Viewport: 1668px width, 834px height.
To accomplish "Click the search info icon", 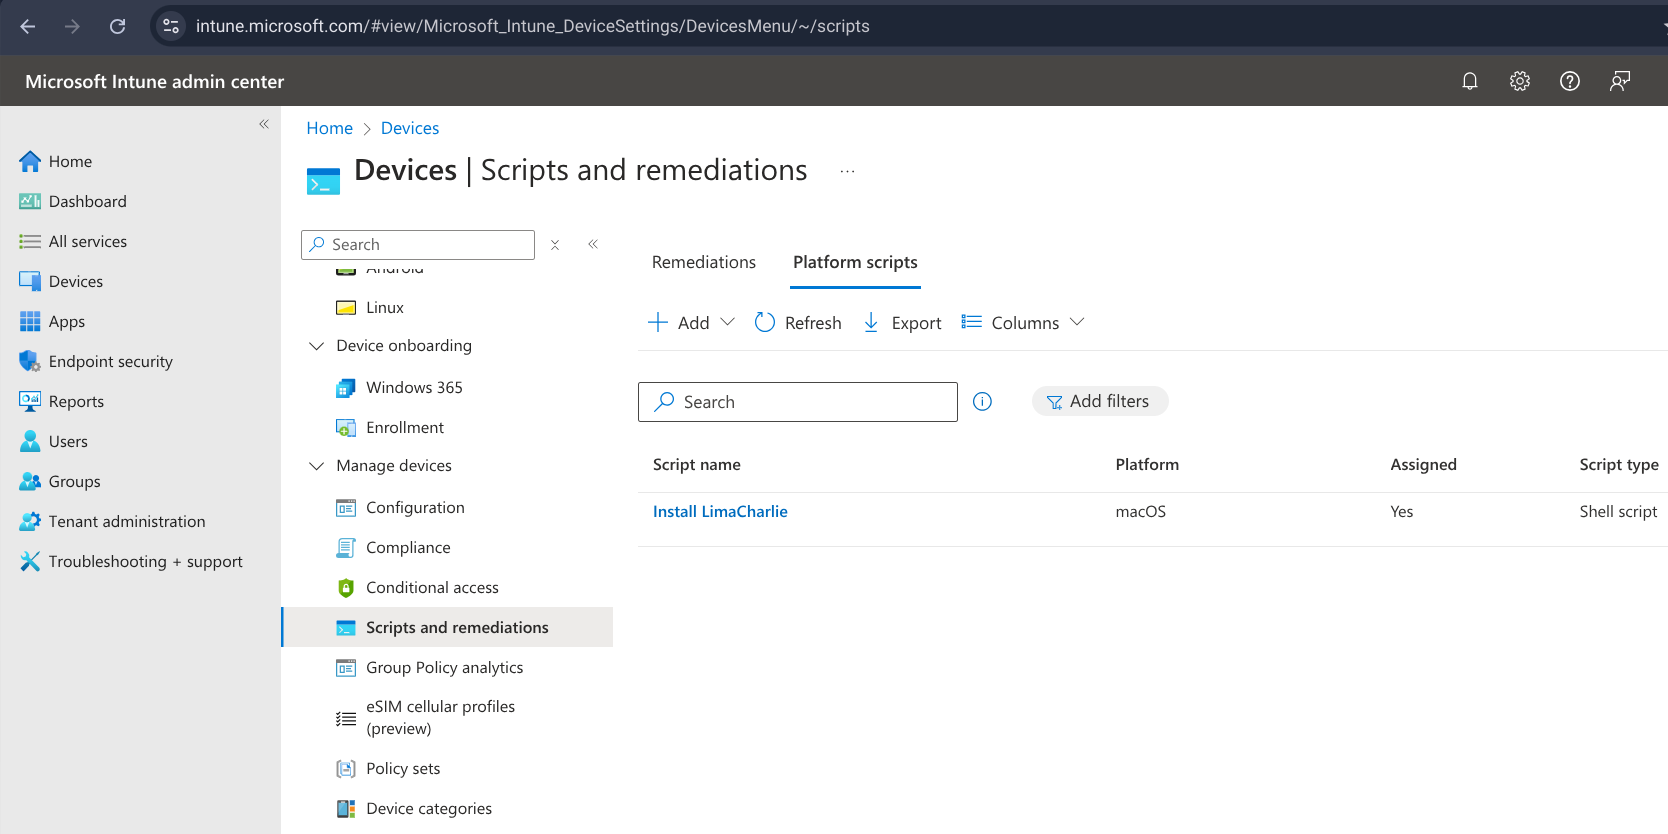I will [x=982, y=401].
